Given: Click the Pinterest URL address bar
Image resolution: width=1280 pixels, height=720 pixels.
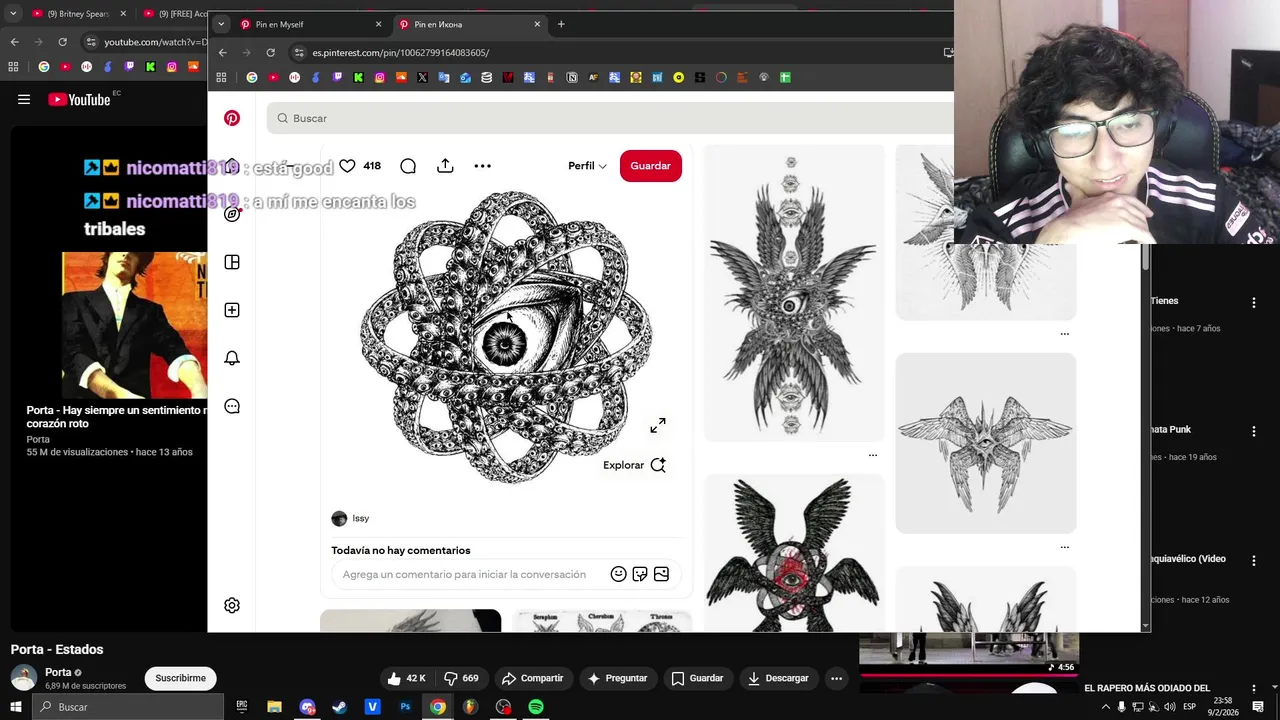Looking at the screenshot, I should (x=620, y=52).
